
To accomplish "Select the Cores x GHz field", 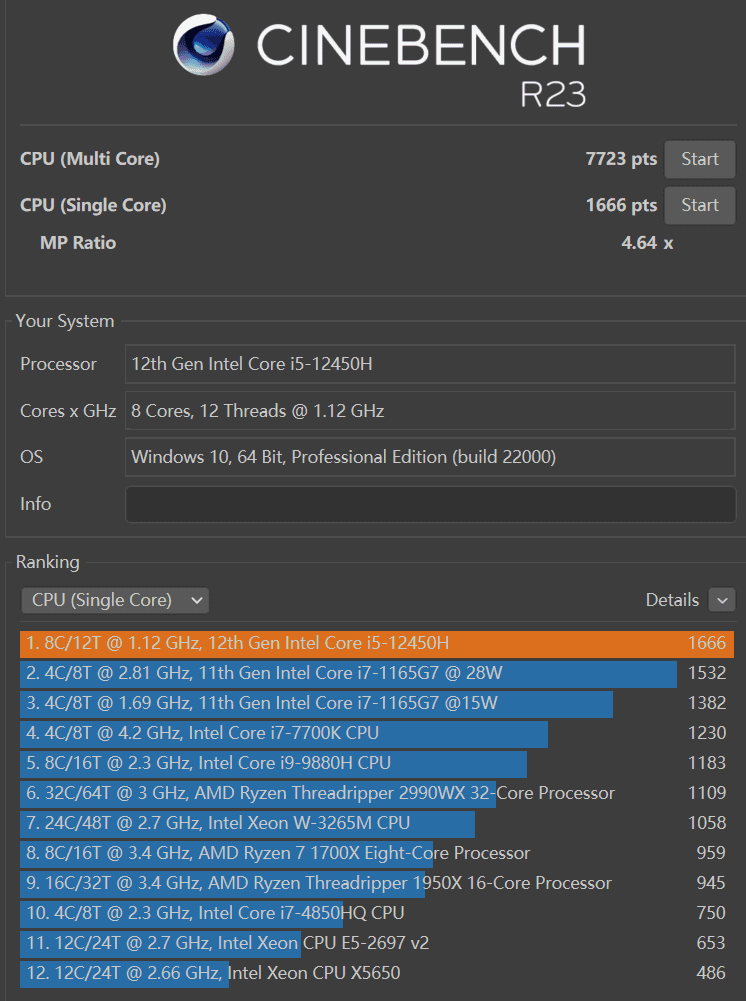I will [429, 411].
